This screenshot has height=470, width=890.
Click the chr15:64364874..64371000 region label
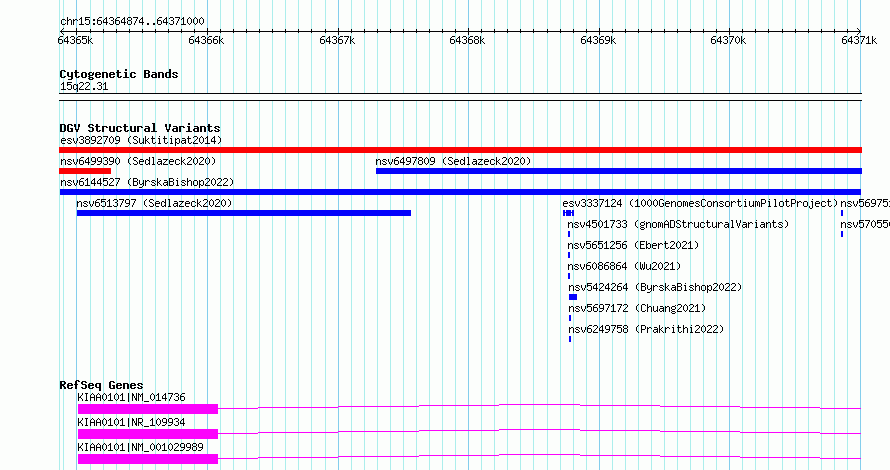pos(132,21)
